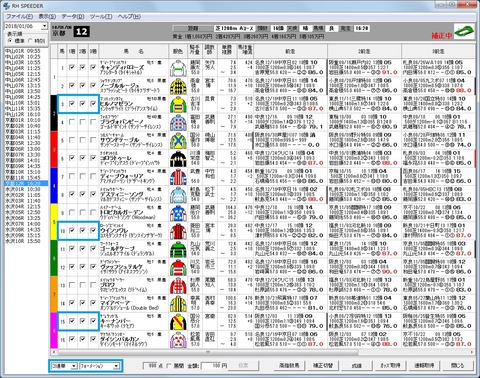This screenshot has height=378, width=480.
Task: Check the 1着 box for horse 9
Action: (72, 212)
